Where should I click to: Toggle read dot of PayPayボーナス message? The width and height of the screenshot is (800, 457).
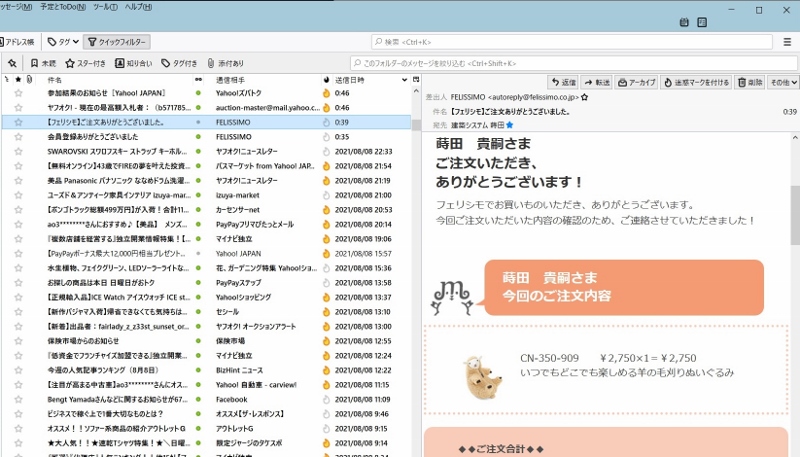(x=198, y=253)
